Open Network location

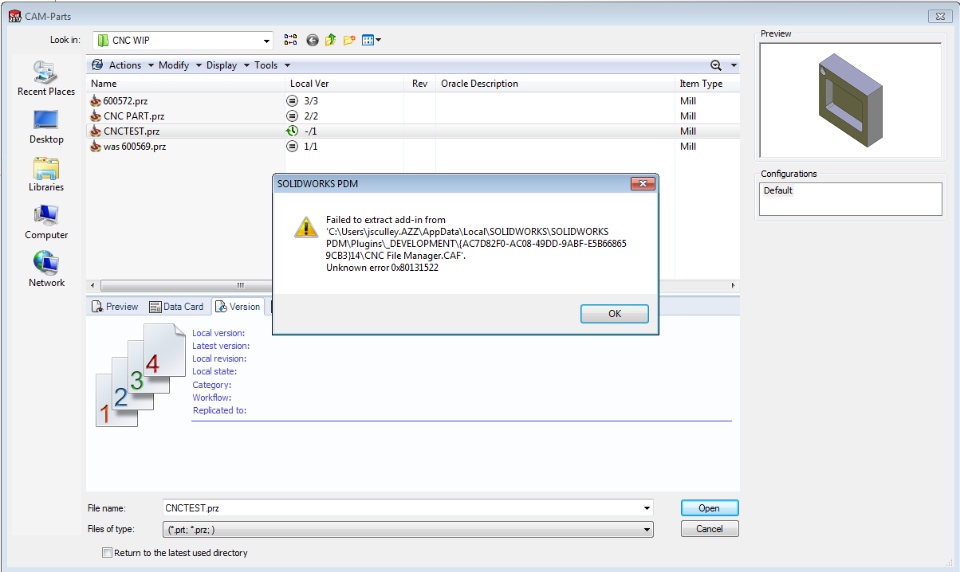(x=46, y=269)
